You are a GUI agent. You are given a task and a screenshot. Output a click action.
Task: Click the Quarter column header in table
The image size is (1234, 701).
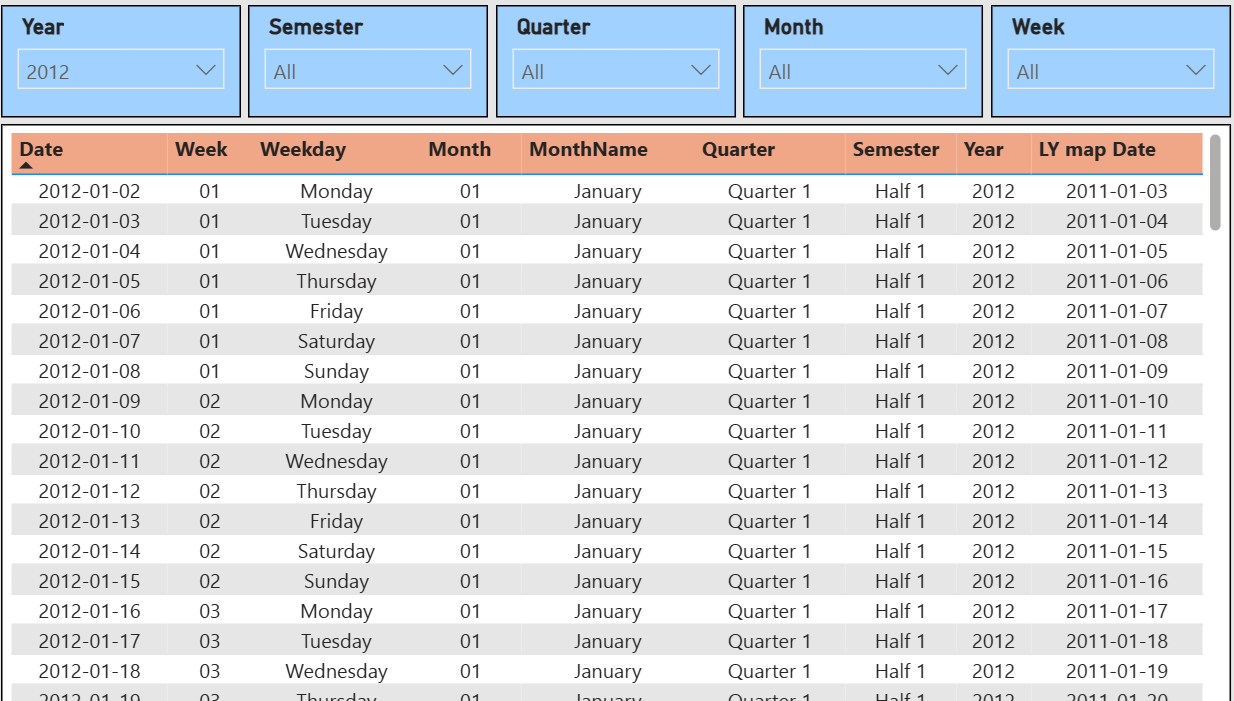point(738,150)
